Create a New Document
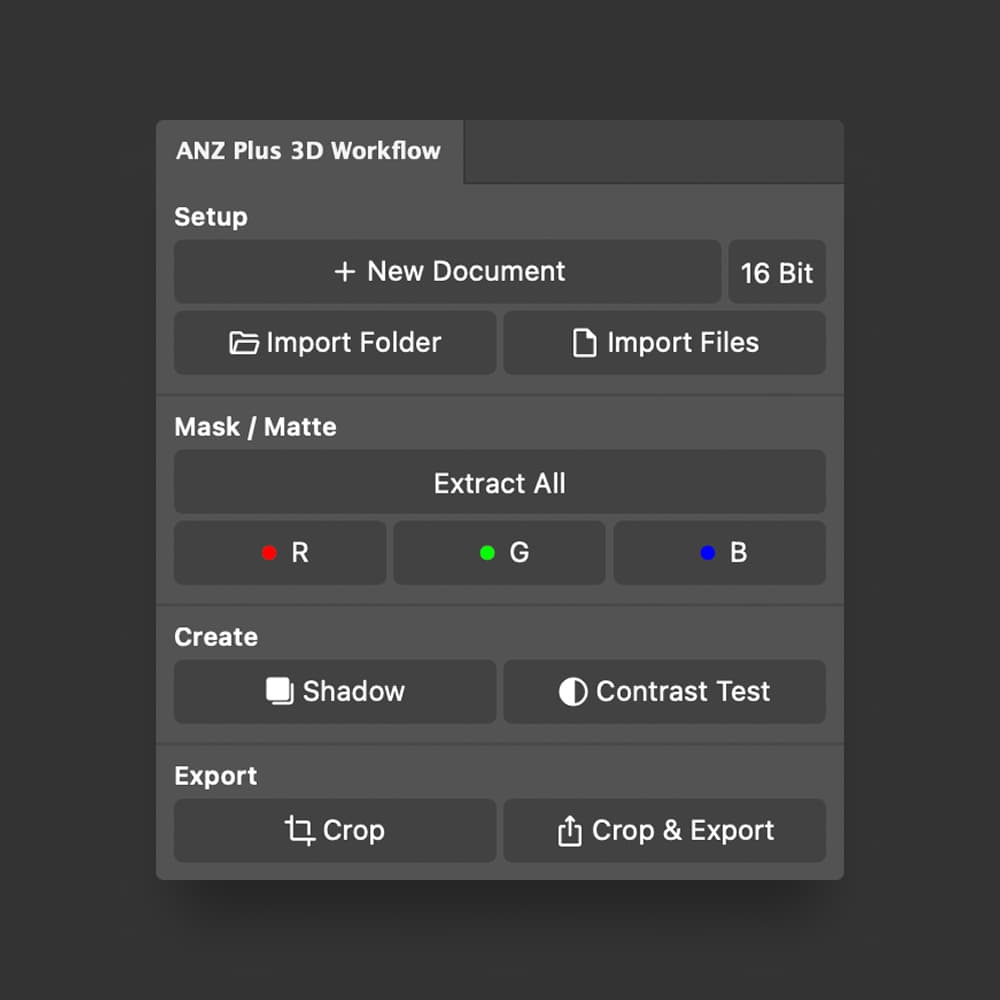The image size is (1000, 1000). tap(447, 271)
